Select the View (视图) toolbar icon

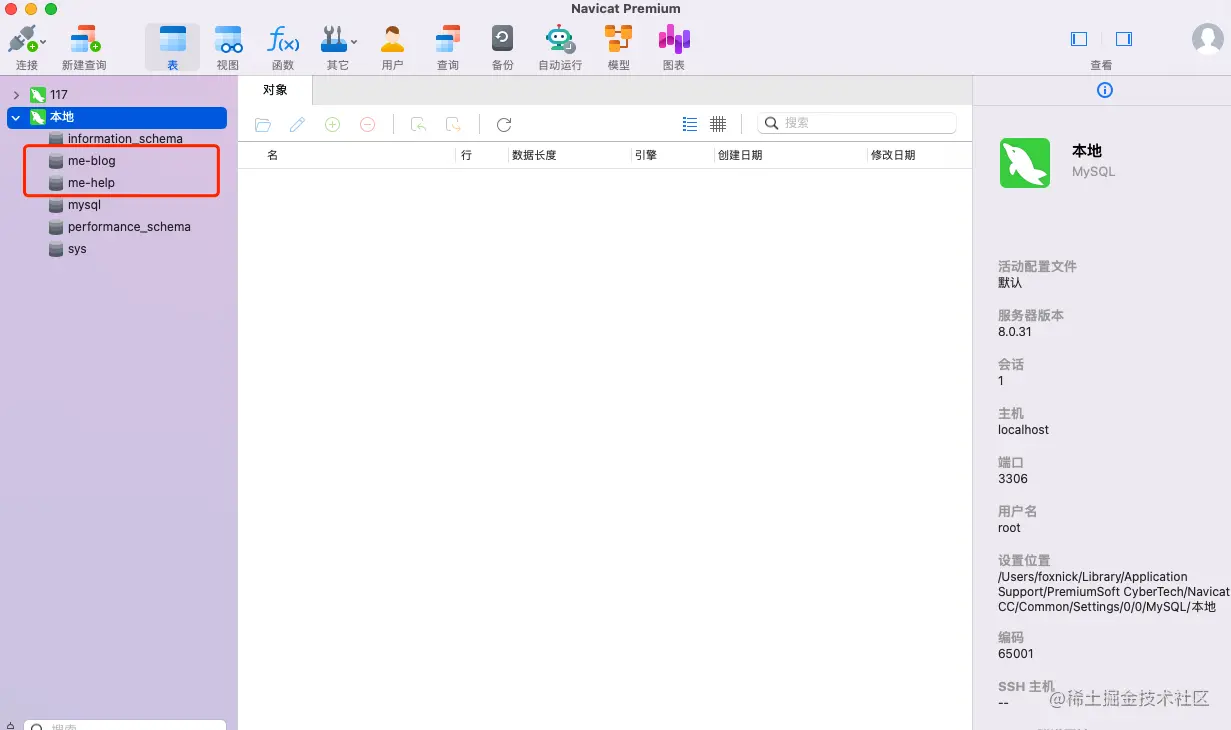tap(228, 40)
